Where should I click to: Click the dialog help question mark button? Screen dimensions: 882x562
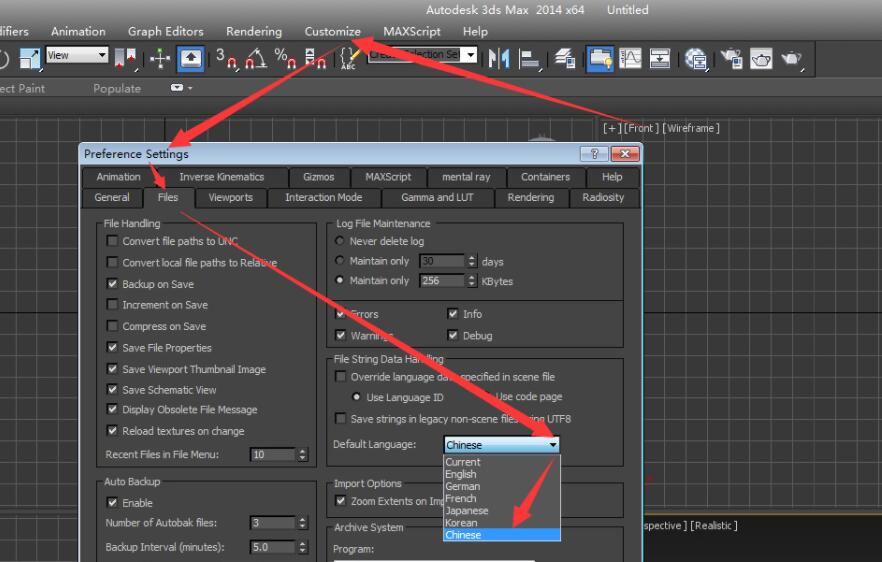coord(594,154)
